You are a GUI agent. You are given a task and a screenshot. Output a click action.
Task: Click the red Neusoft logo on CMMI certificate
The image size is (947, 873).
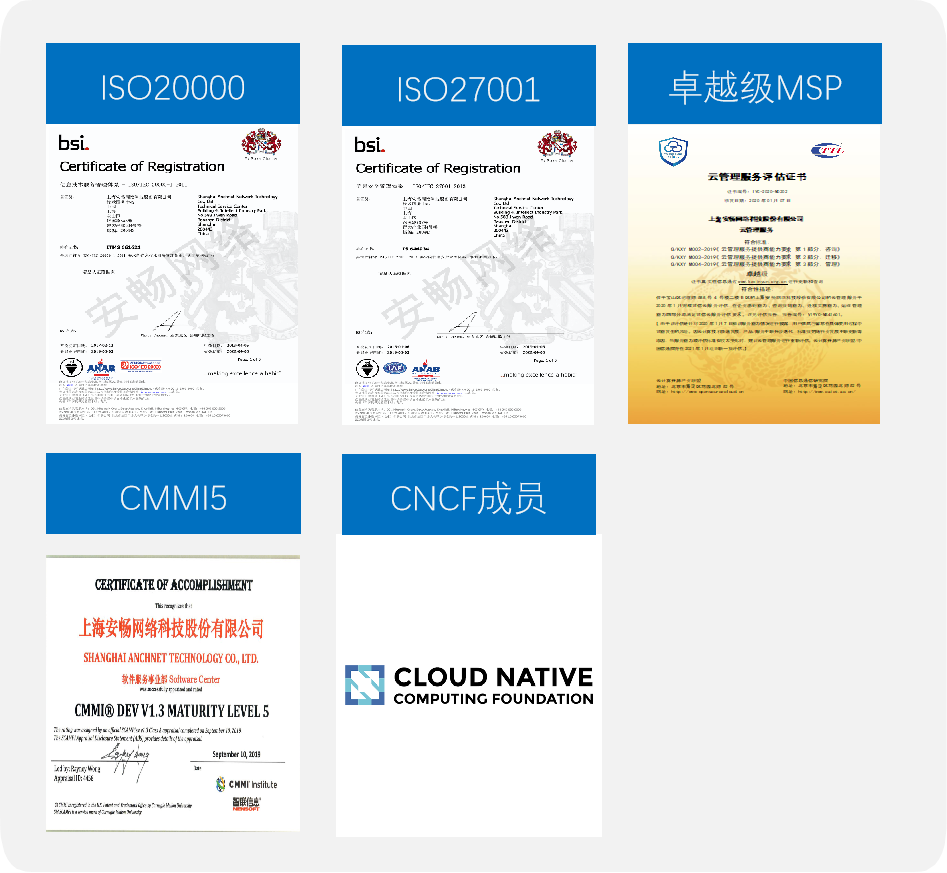click(x=246, y=804)
